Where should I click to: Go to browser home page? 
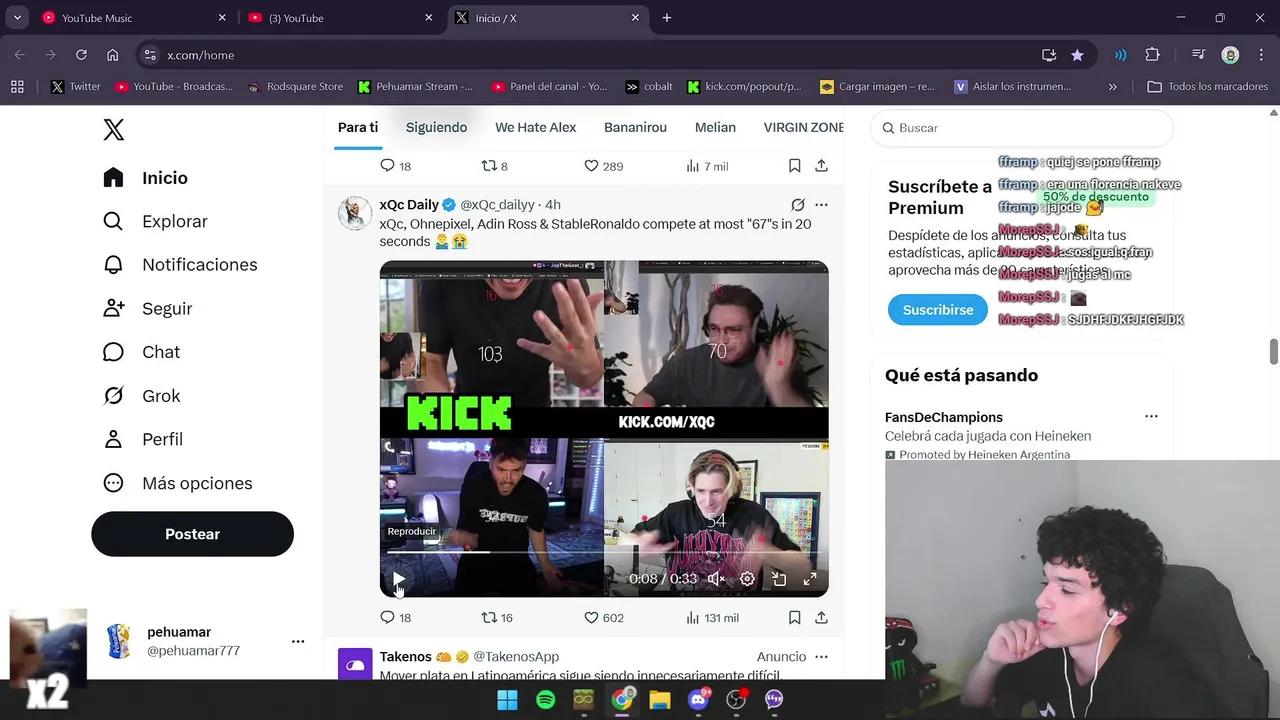[x=112, y=55]
